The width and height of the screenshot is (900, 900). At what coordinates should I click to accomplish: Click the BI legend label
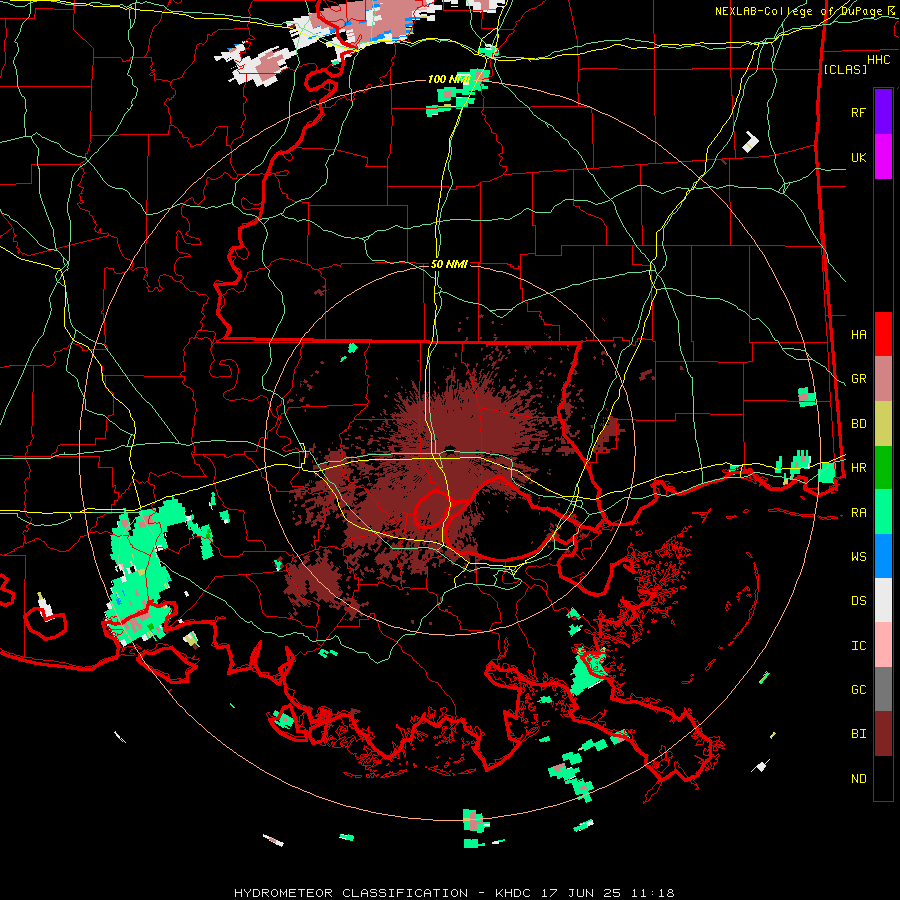[858, 734]
